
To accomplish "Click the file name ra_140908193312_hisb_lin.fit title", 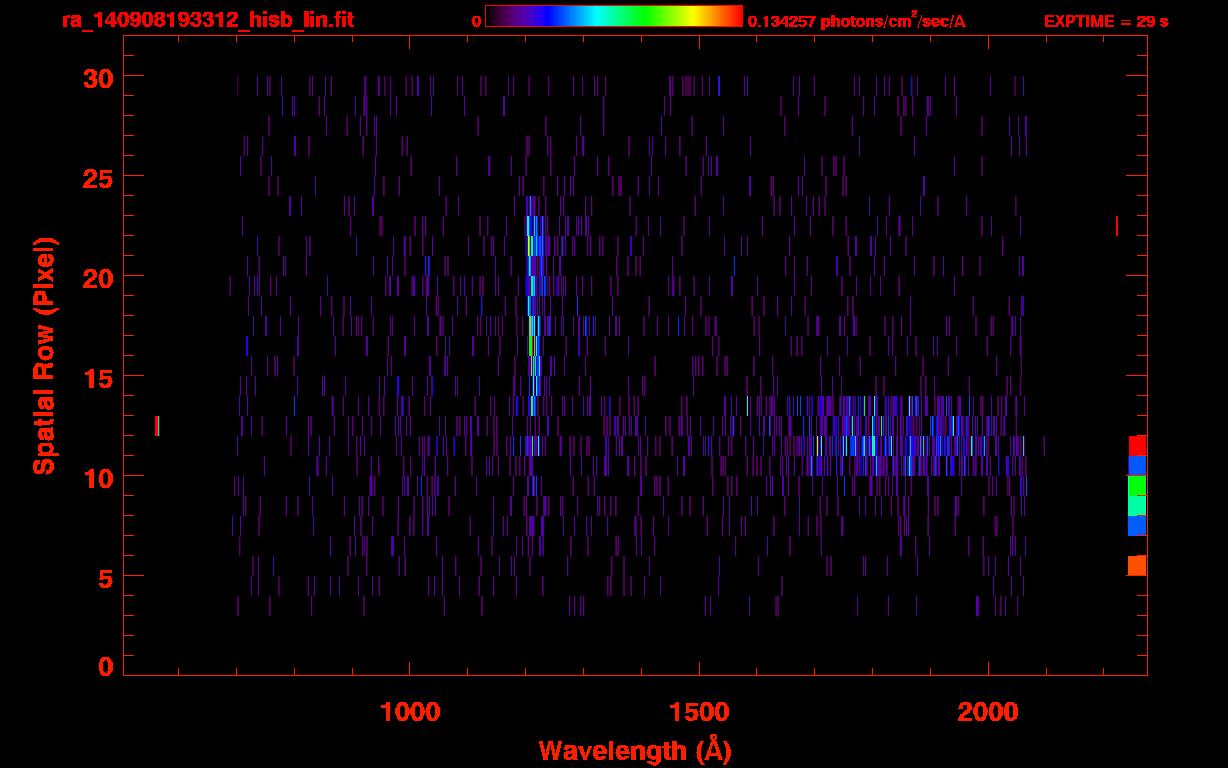I will pos(207,20).
